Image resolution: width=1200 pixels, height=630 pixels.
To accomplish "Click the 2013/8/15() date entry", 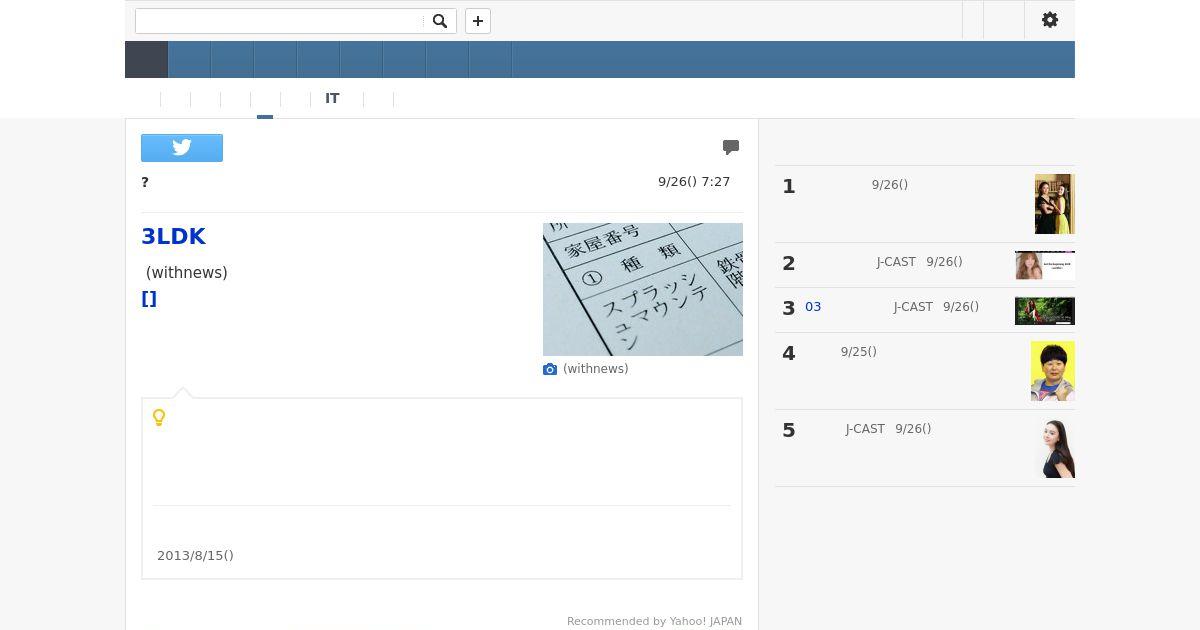I will click(195, 555).
